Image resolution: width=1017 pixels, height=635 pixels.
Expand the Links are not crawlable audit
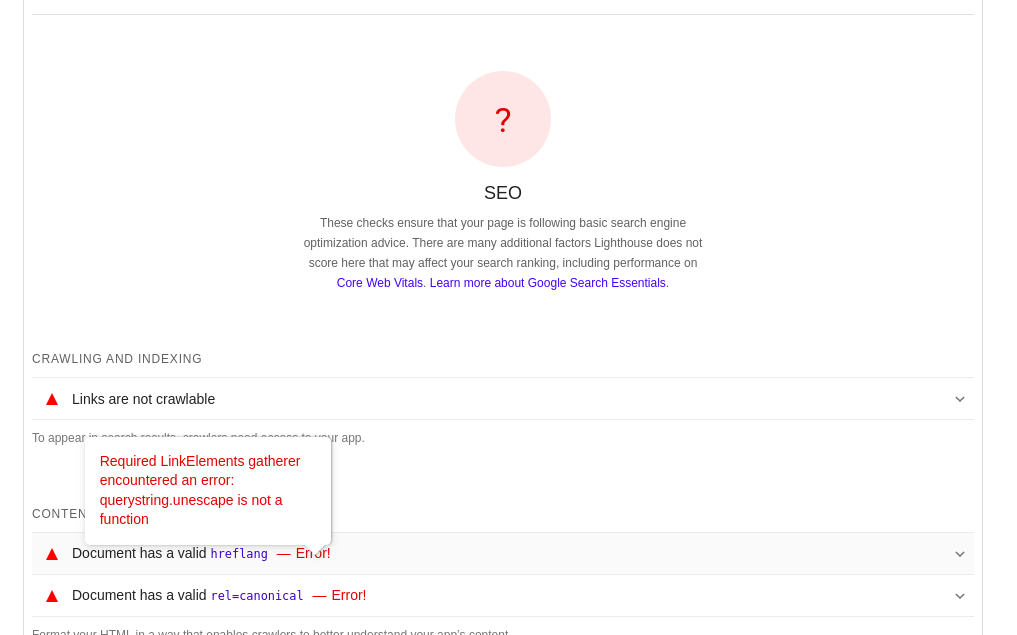click(x=959, y=398)
